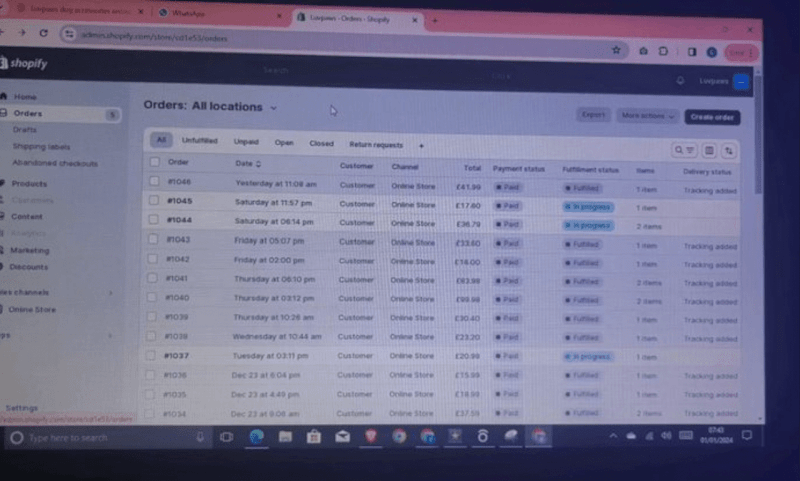Image resolution: width=800 pixels, height=481 pixels.
Task: Open Mail app from taskbar
Action: (x=342, y=437)
